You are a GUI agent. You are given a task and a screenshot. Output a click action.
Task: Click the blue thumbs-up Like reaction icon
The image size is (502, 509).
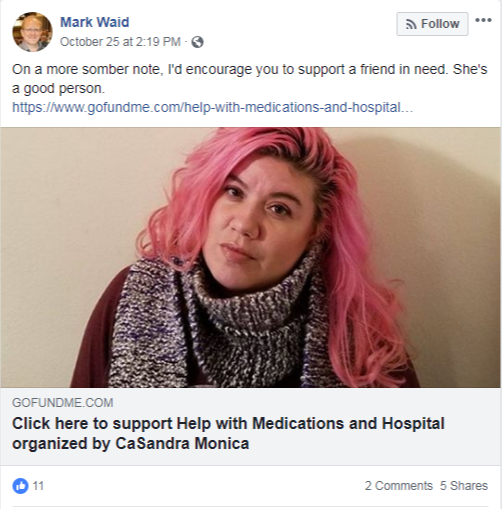coord(20,486)
